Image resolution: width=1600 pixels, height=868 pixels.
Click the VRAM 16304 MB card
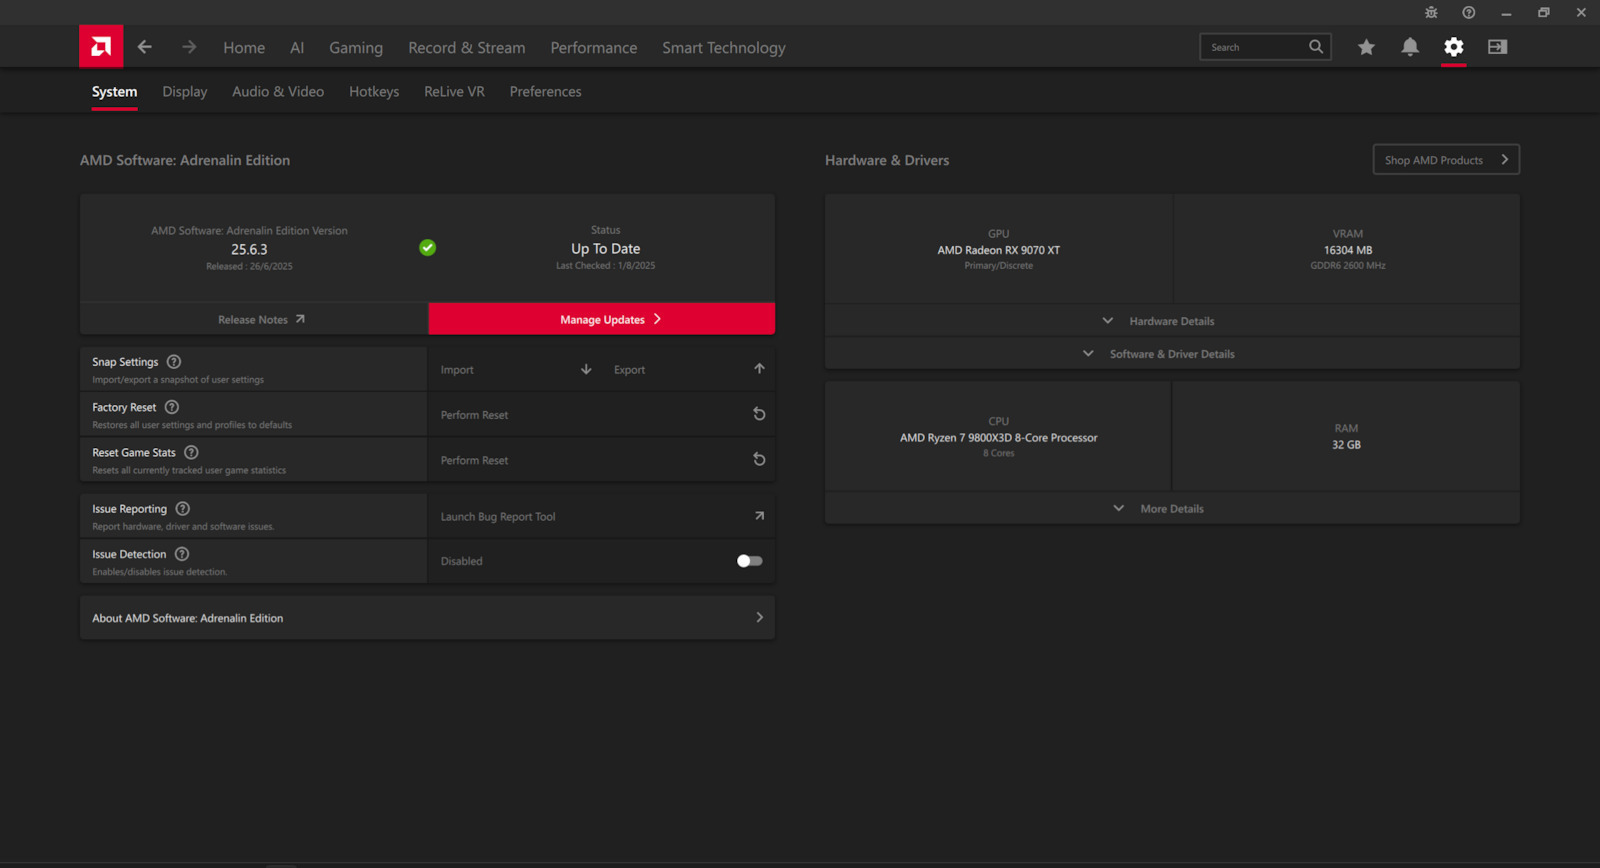pyautogui.click(x=1347, y=249)
